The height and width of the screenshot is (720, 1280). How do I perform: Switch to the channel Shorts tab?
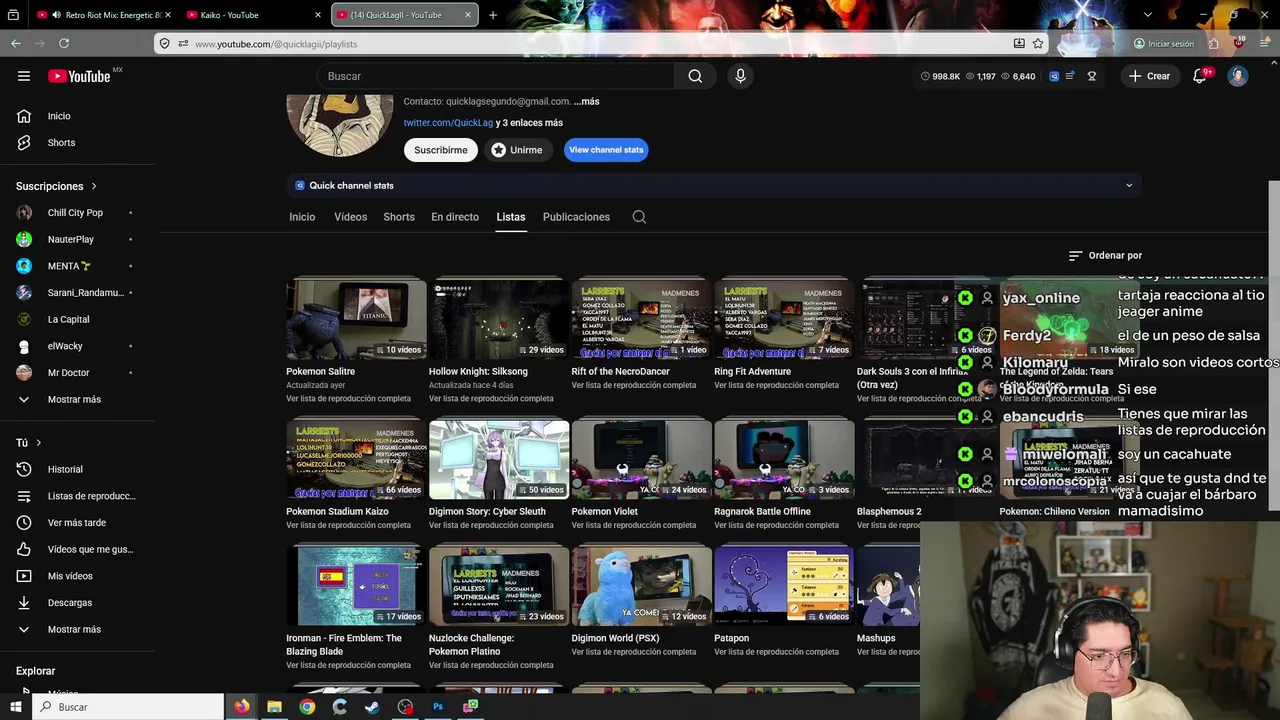(x=399, y=217)
